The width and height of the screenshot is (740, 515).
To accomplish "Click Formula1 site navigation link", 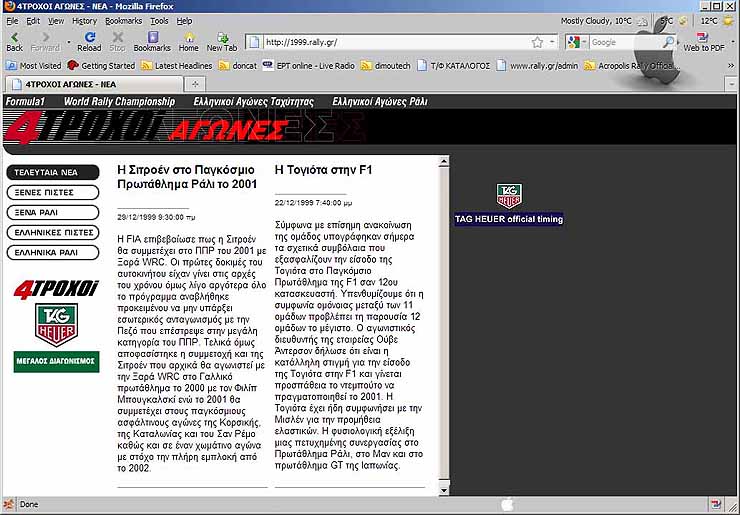I will [x=25, y=101].
